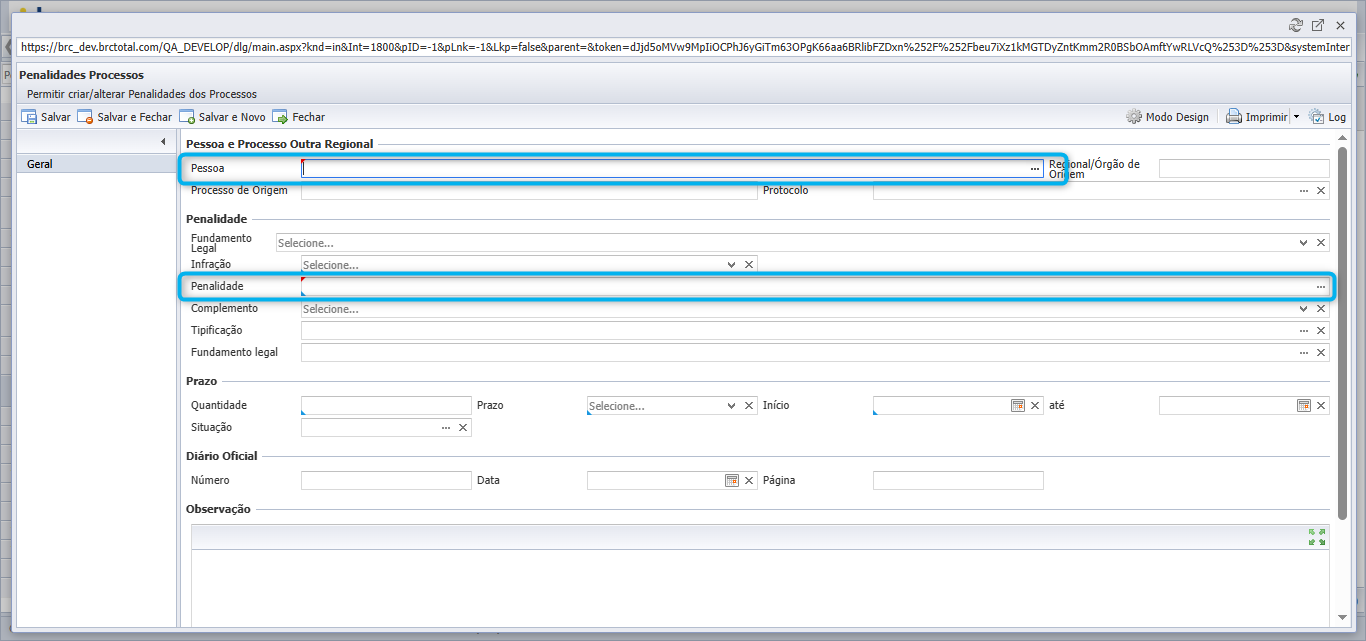Switch to Modo Design
The image size is (1366, 641).
[1167, 117]
